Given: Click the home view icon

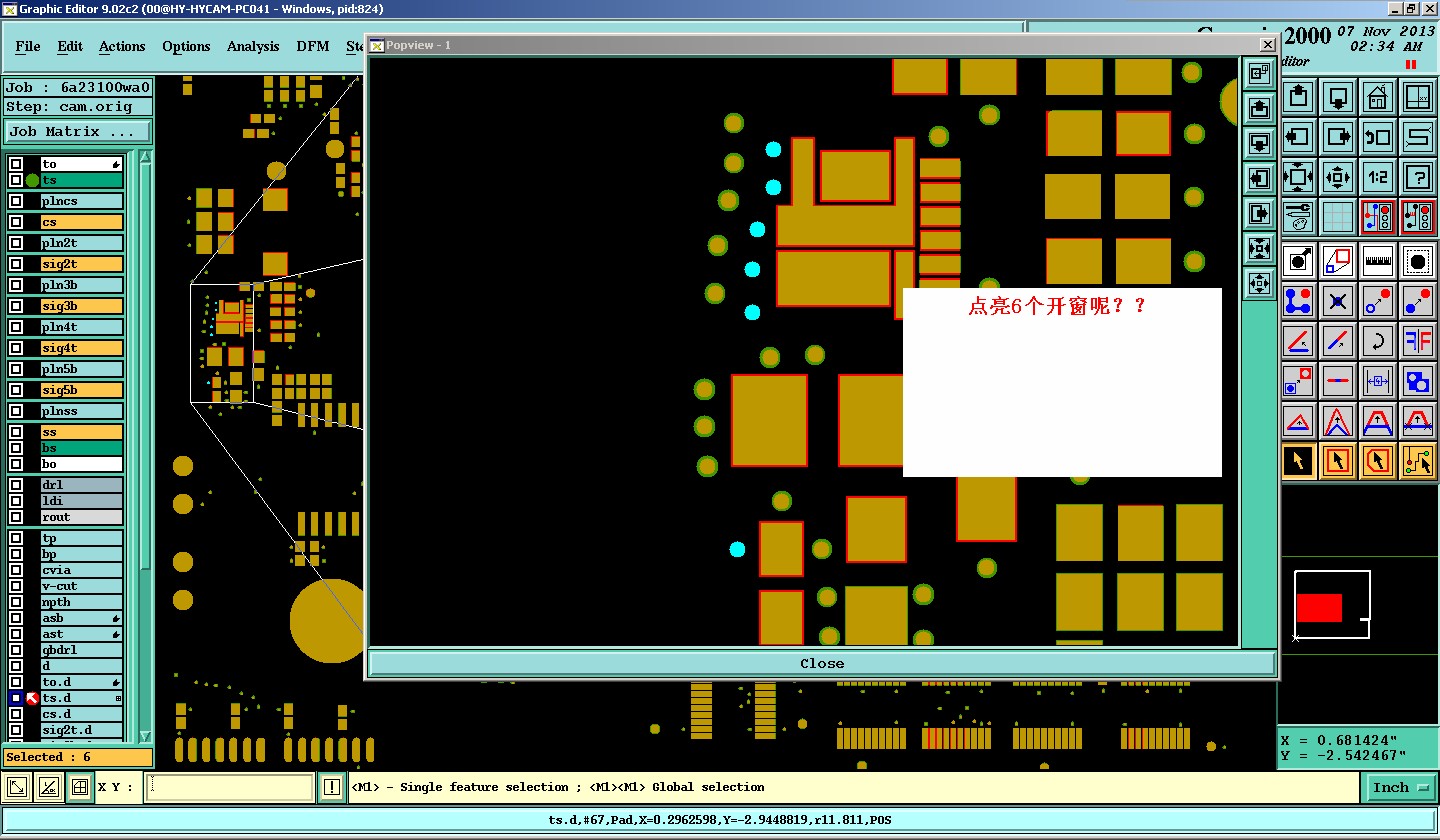Looking at the screenshot, I should click(1378, 98).
